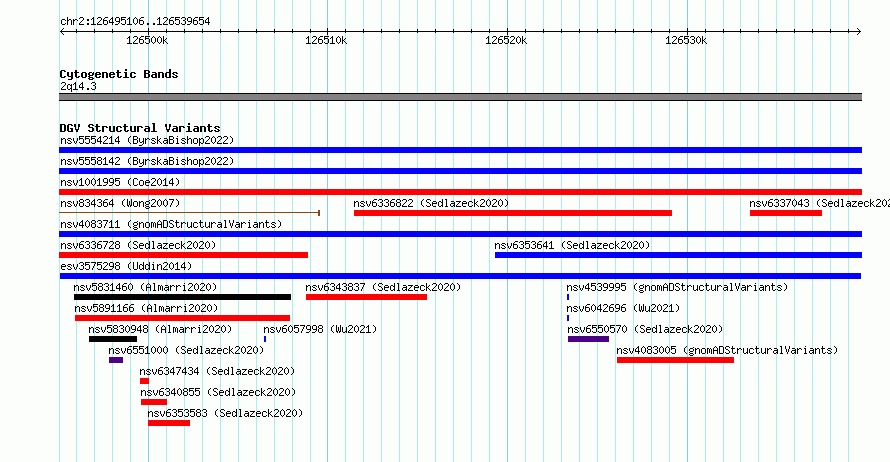Click the thin brown nsv834364 feature line
This screenshot has width=890, height=462.
point(190,213)
